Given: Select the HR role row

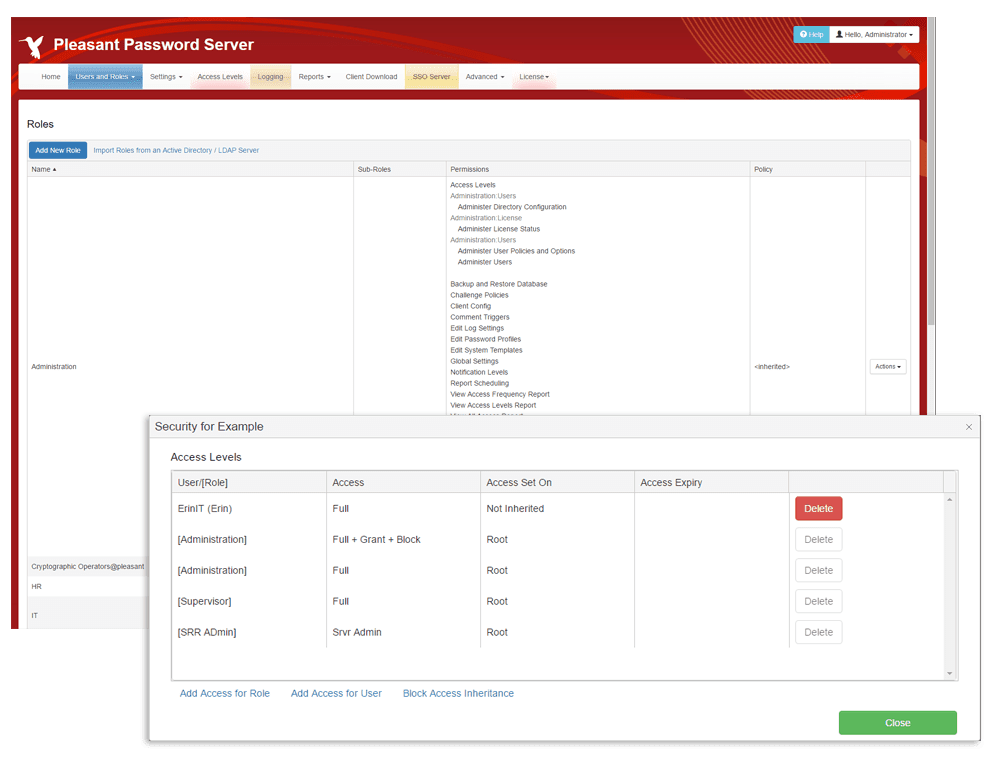Looking at the screenshot, I should (88, 587).
